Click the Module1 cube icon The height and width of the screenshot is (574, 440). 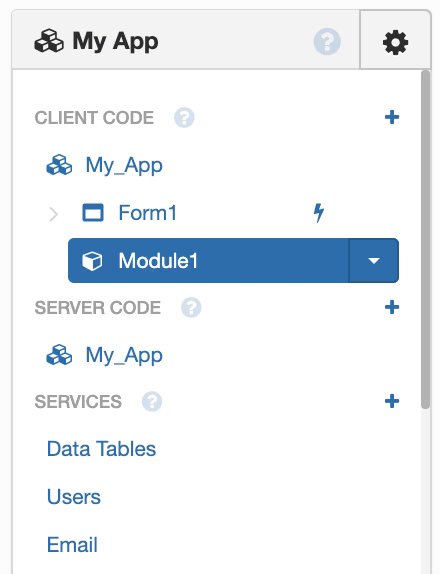[92, 261]
